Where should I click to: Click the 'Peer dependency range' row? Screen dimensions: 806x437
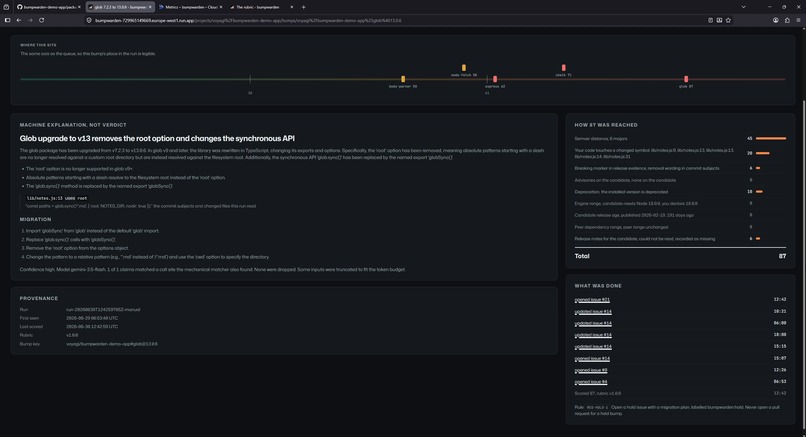coord(680,227)
